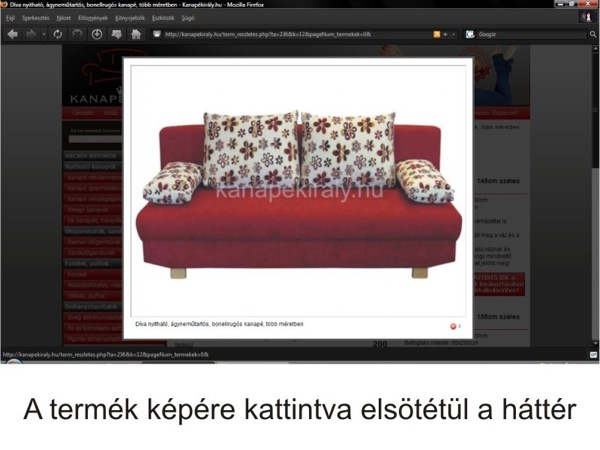Click the 155cm széles heading text
Image resolution: width=600 pixels, height=450 pixels.
(498, 317)
